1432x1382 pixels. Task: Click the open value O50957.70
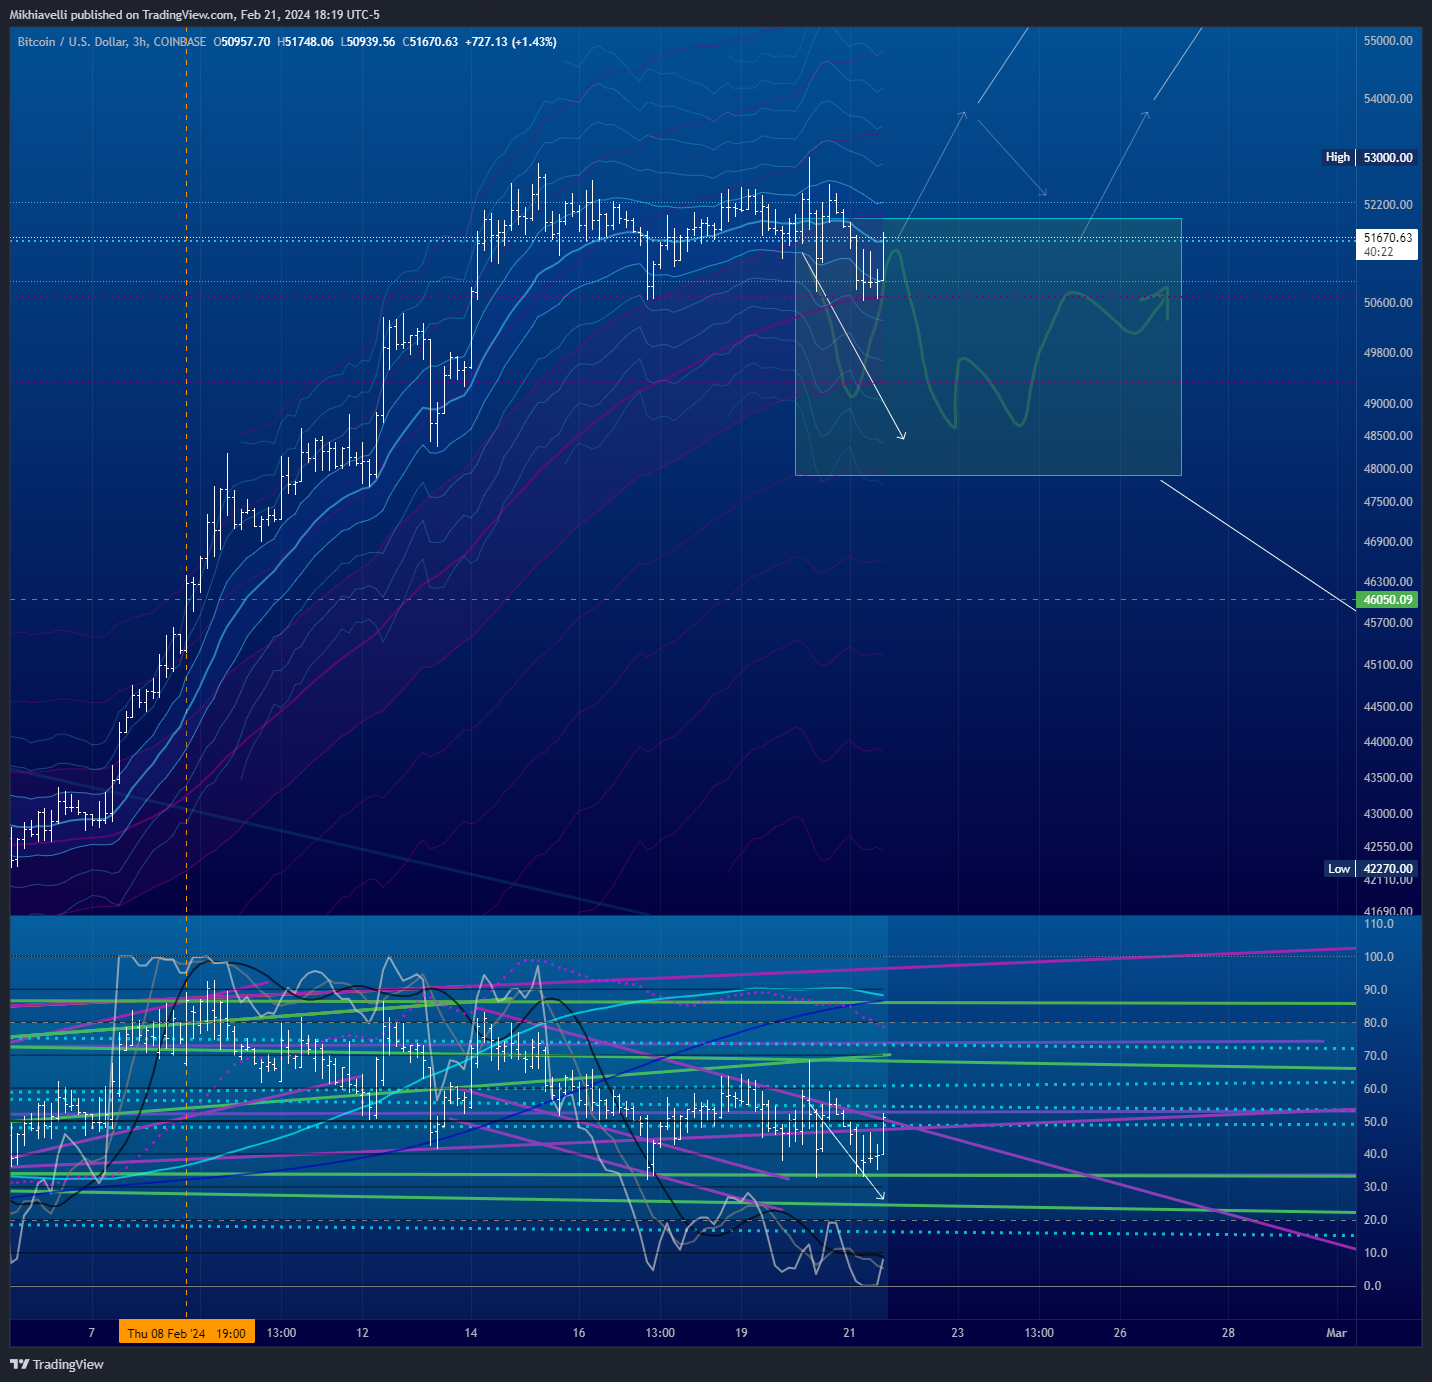pyautogui.click(x=241, y=42)
